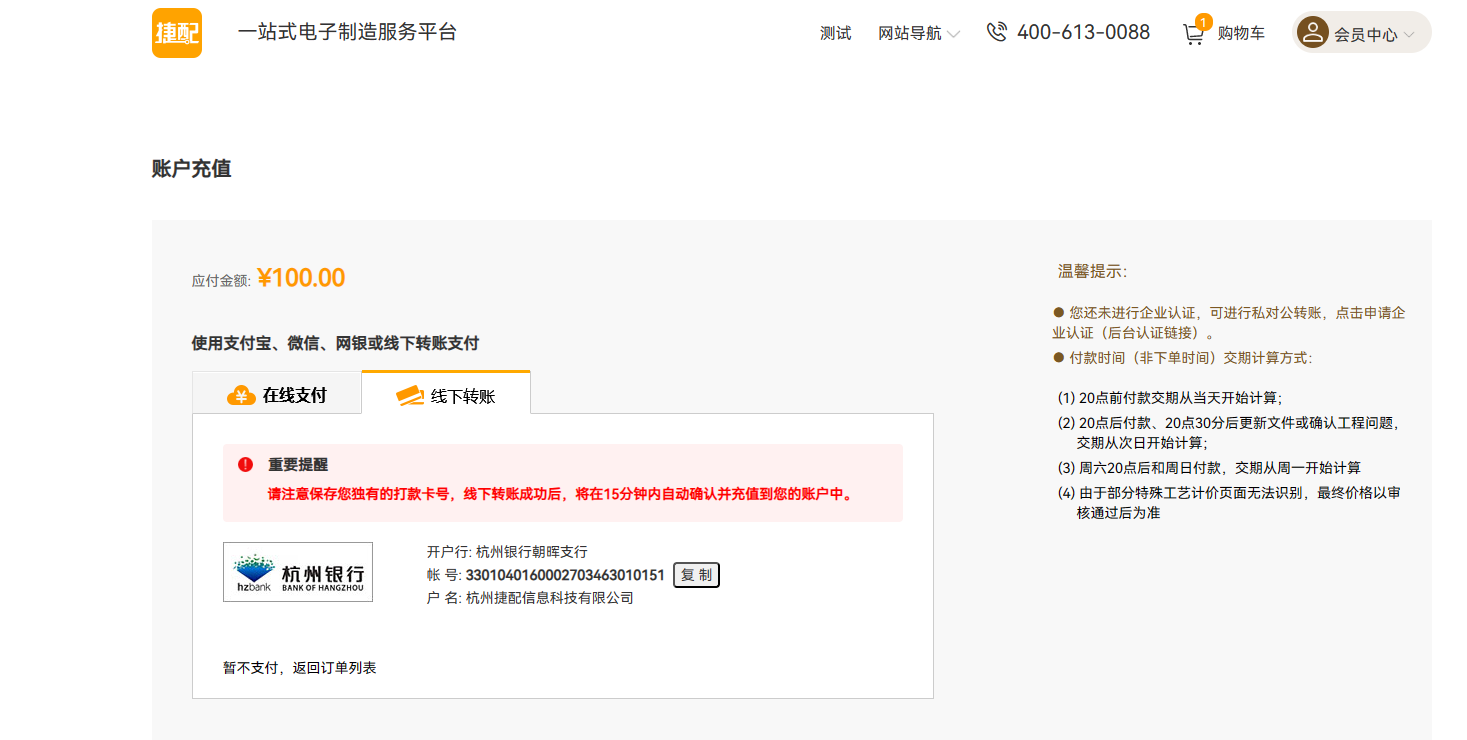
Task: Click the orange cloud yen icon
Action: click(241, 396)
